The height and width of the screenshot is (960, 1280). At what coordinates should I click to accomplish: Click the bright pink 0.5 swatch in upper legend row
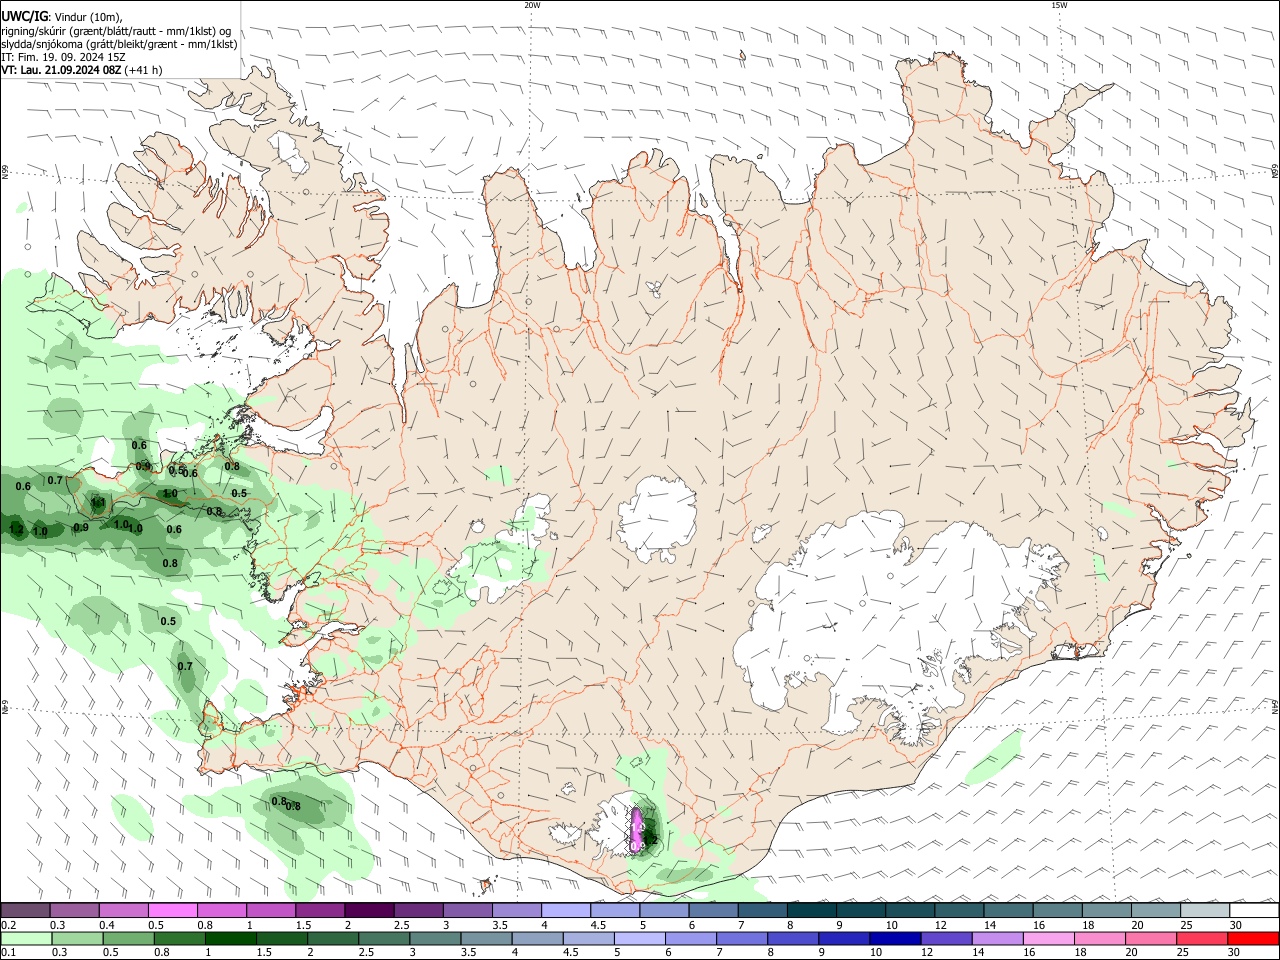pos(172,911)
